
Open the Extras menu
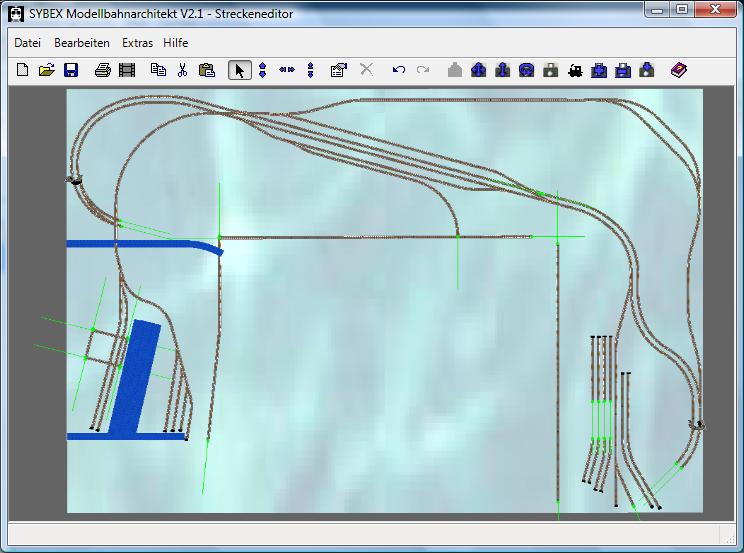[138, 43]
